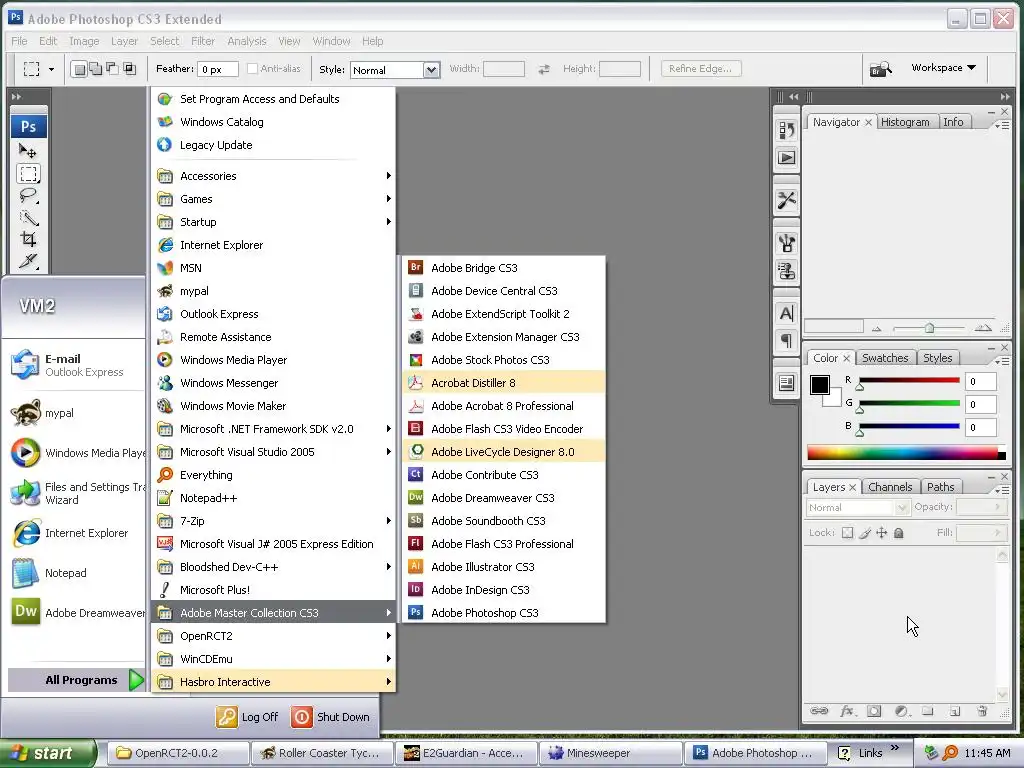Switch to the Swatches tab
The image size is (1024, 768).
tap(885, 358)
